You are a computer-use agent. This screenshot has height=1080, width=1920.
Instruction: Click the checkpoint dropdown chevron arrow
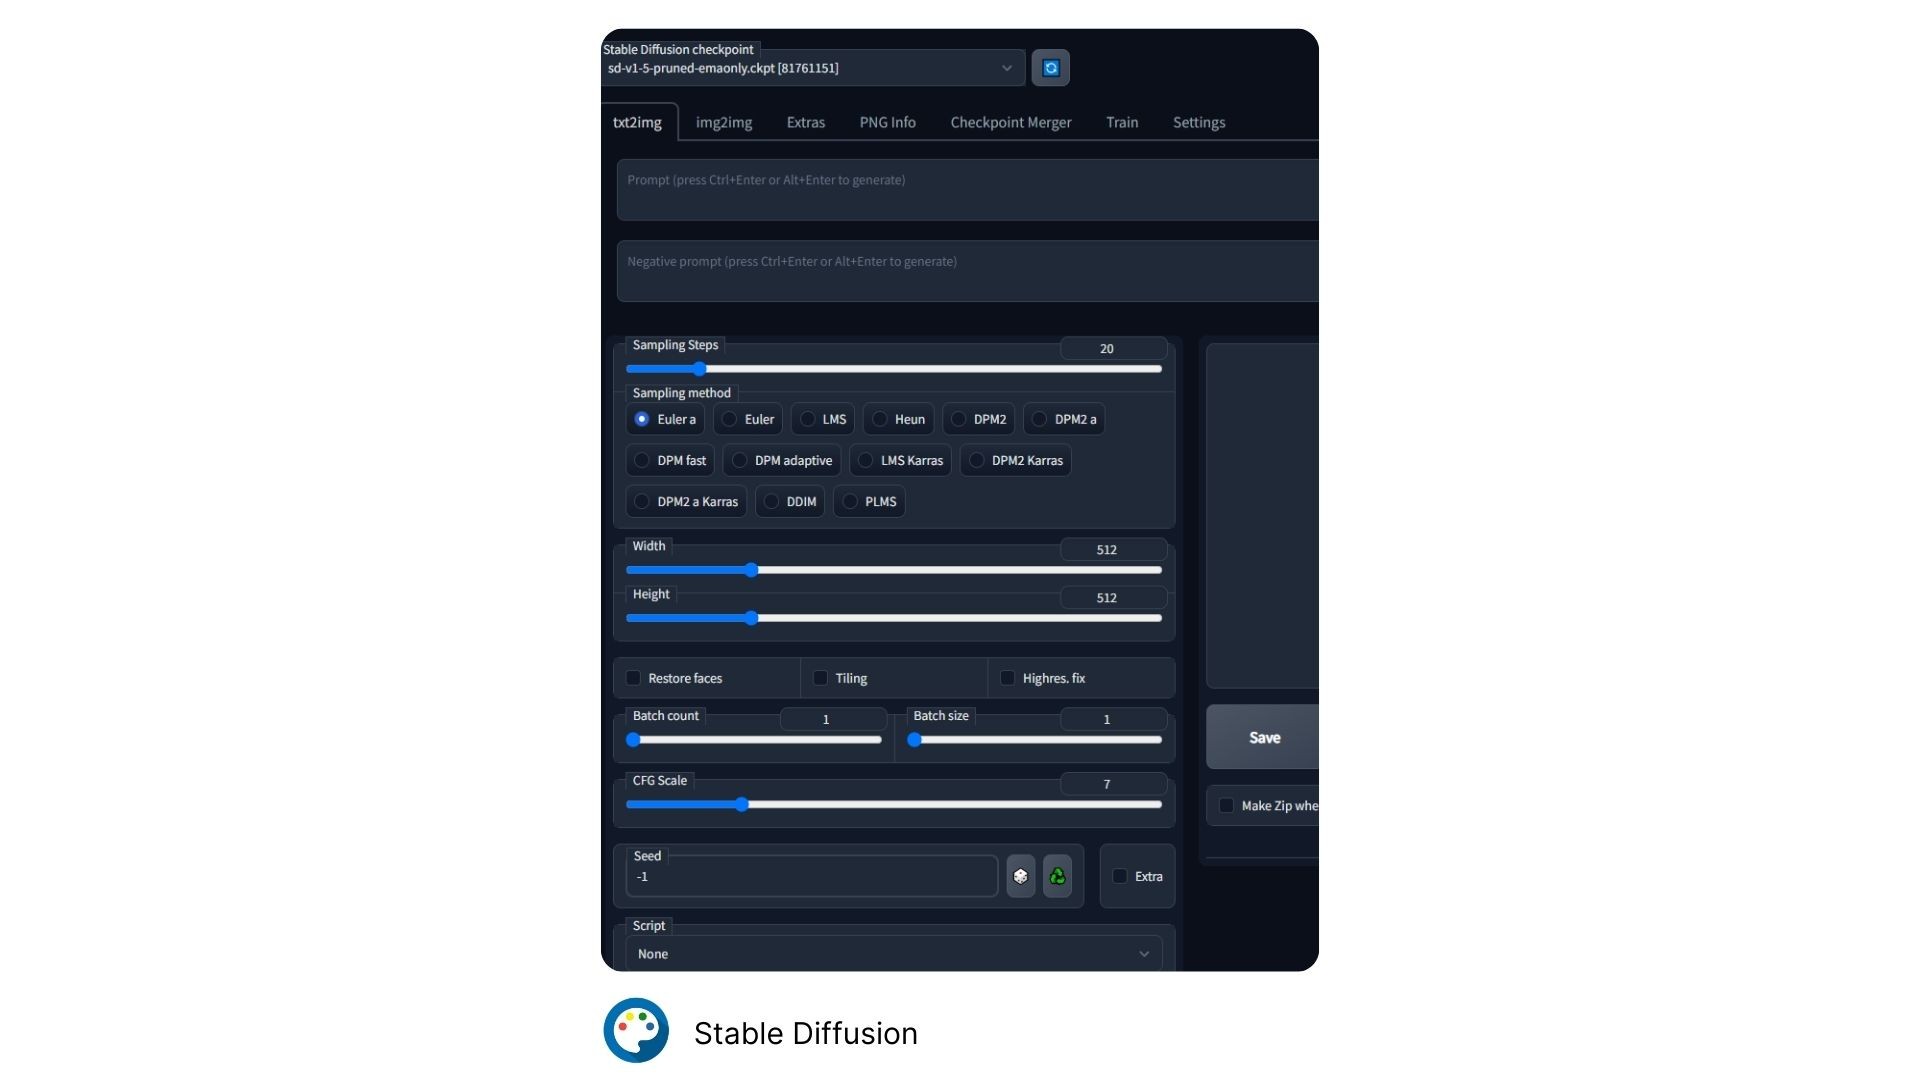pos(1006,68)
